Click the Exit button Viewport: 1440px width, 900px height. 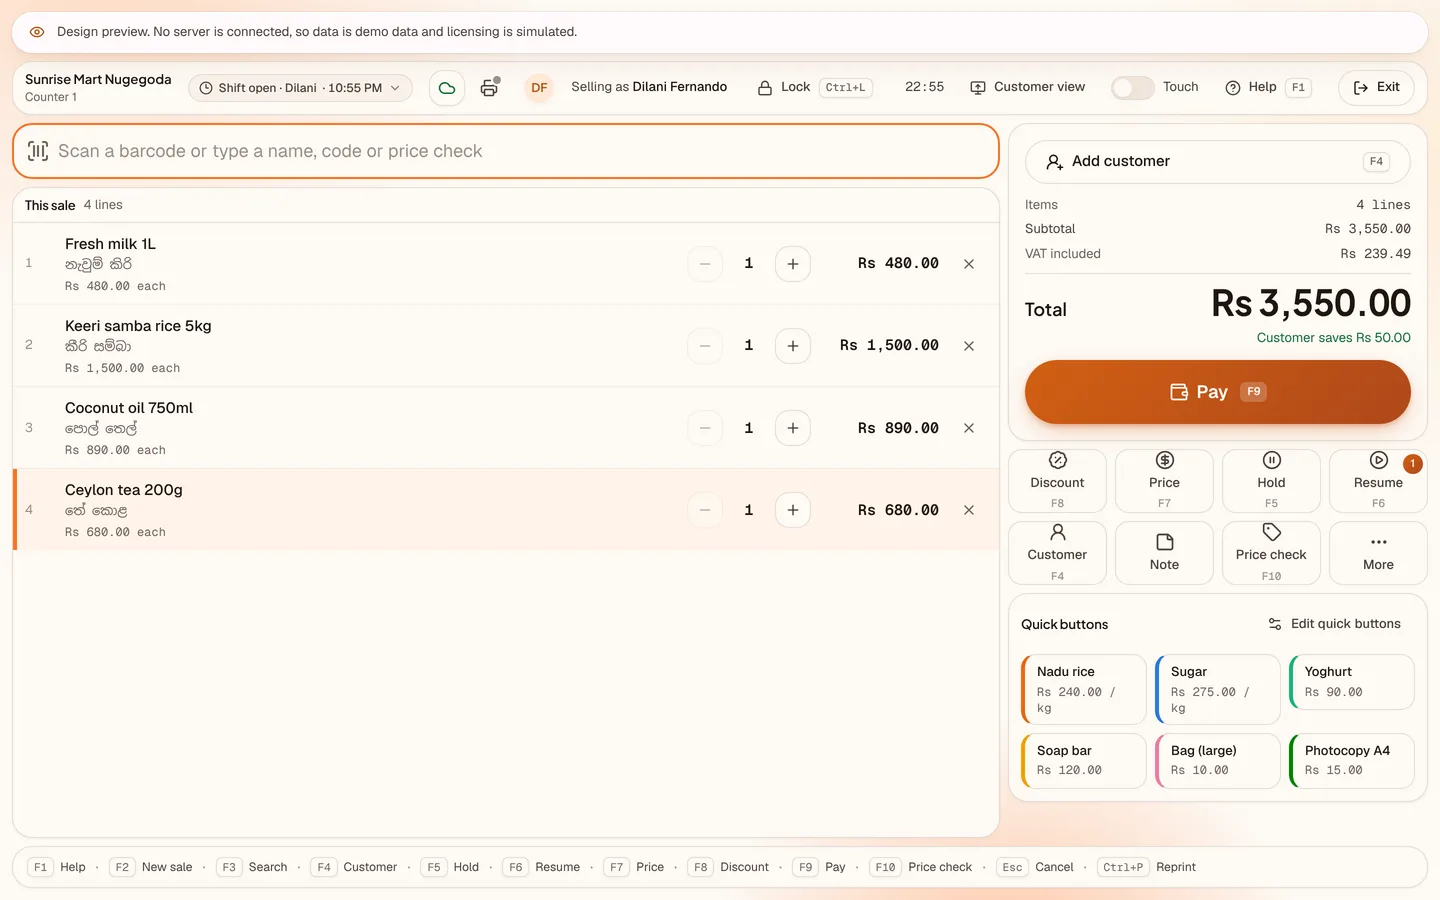pyautogui.click(x=1377, y=87)
